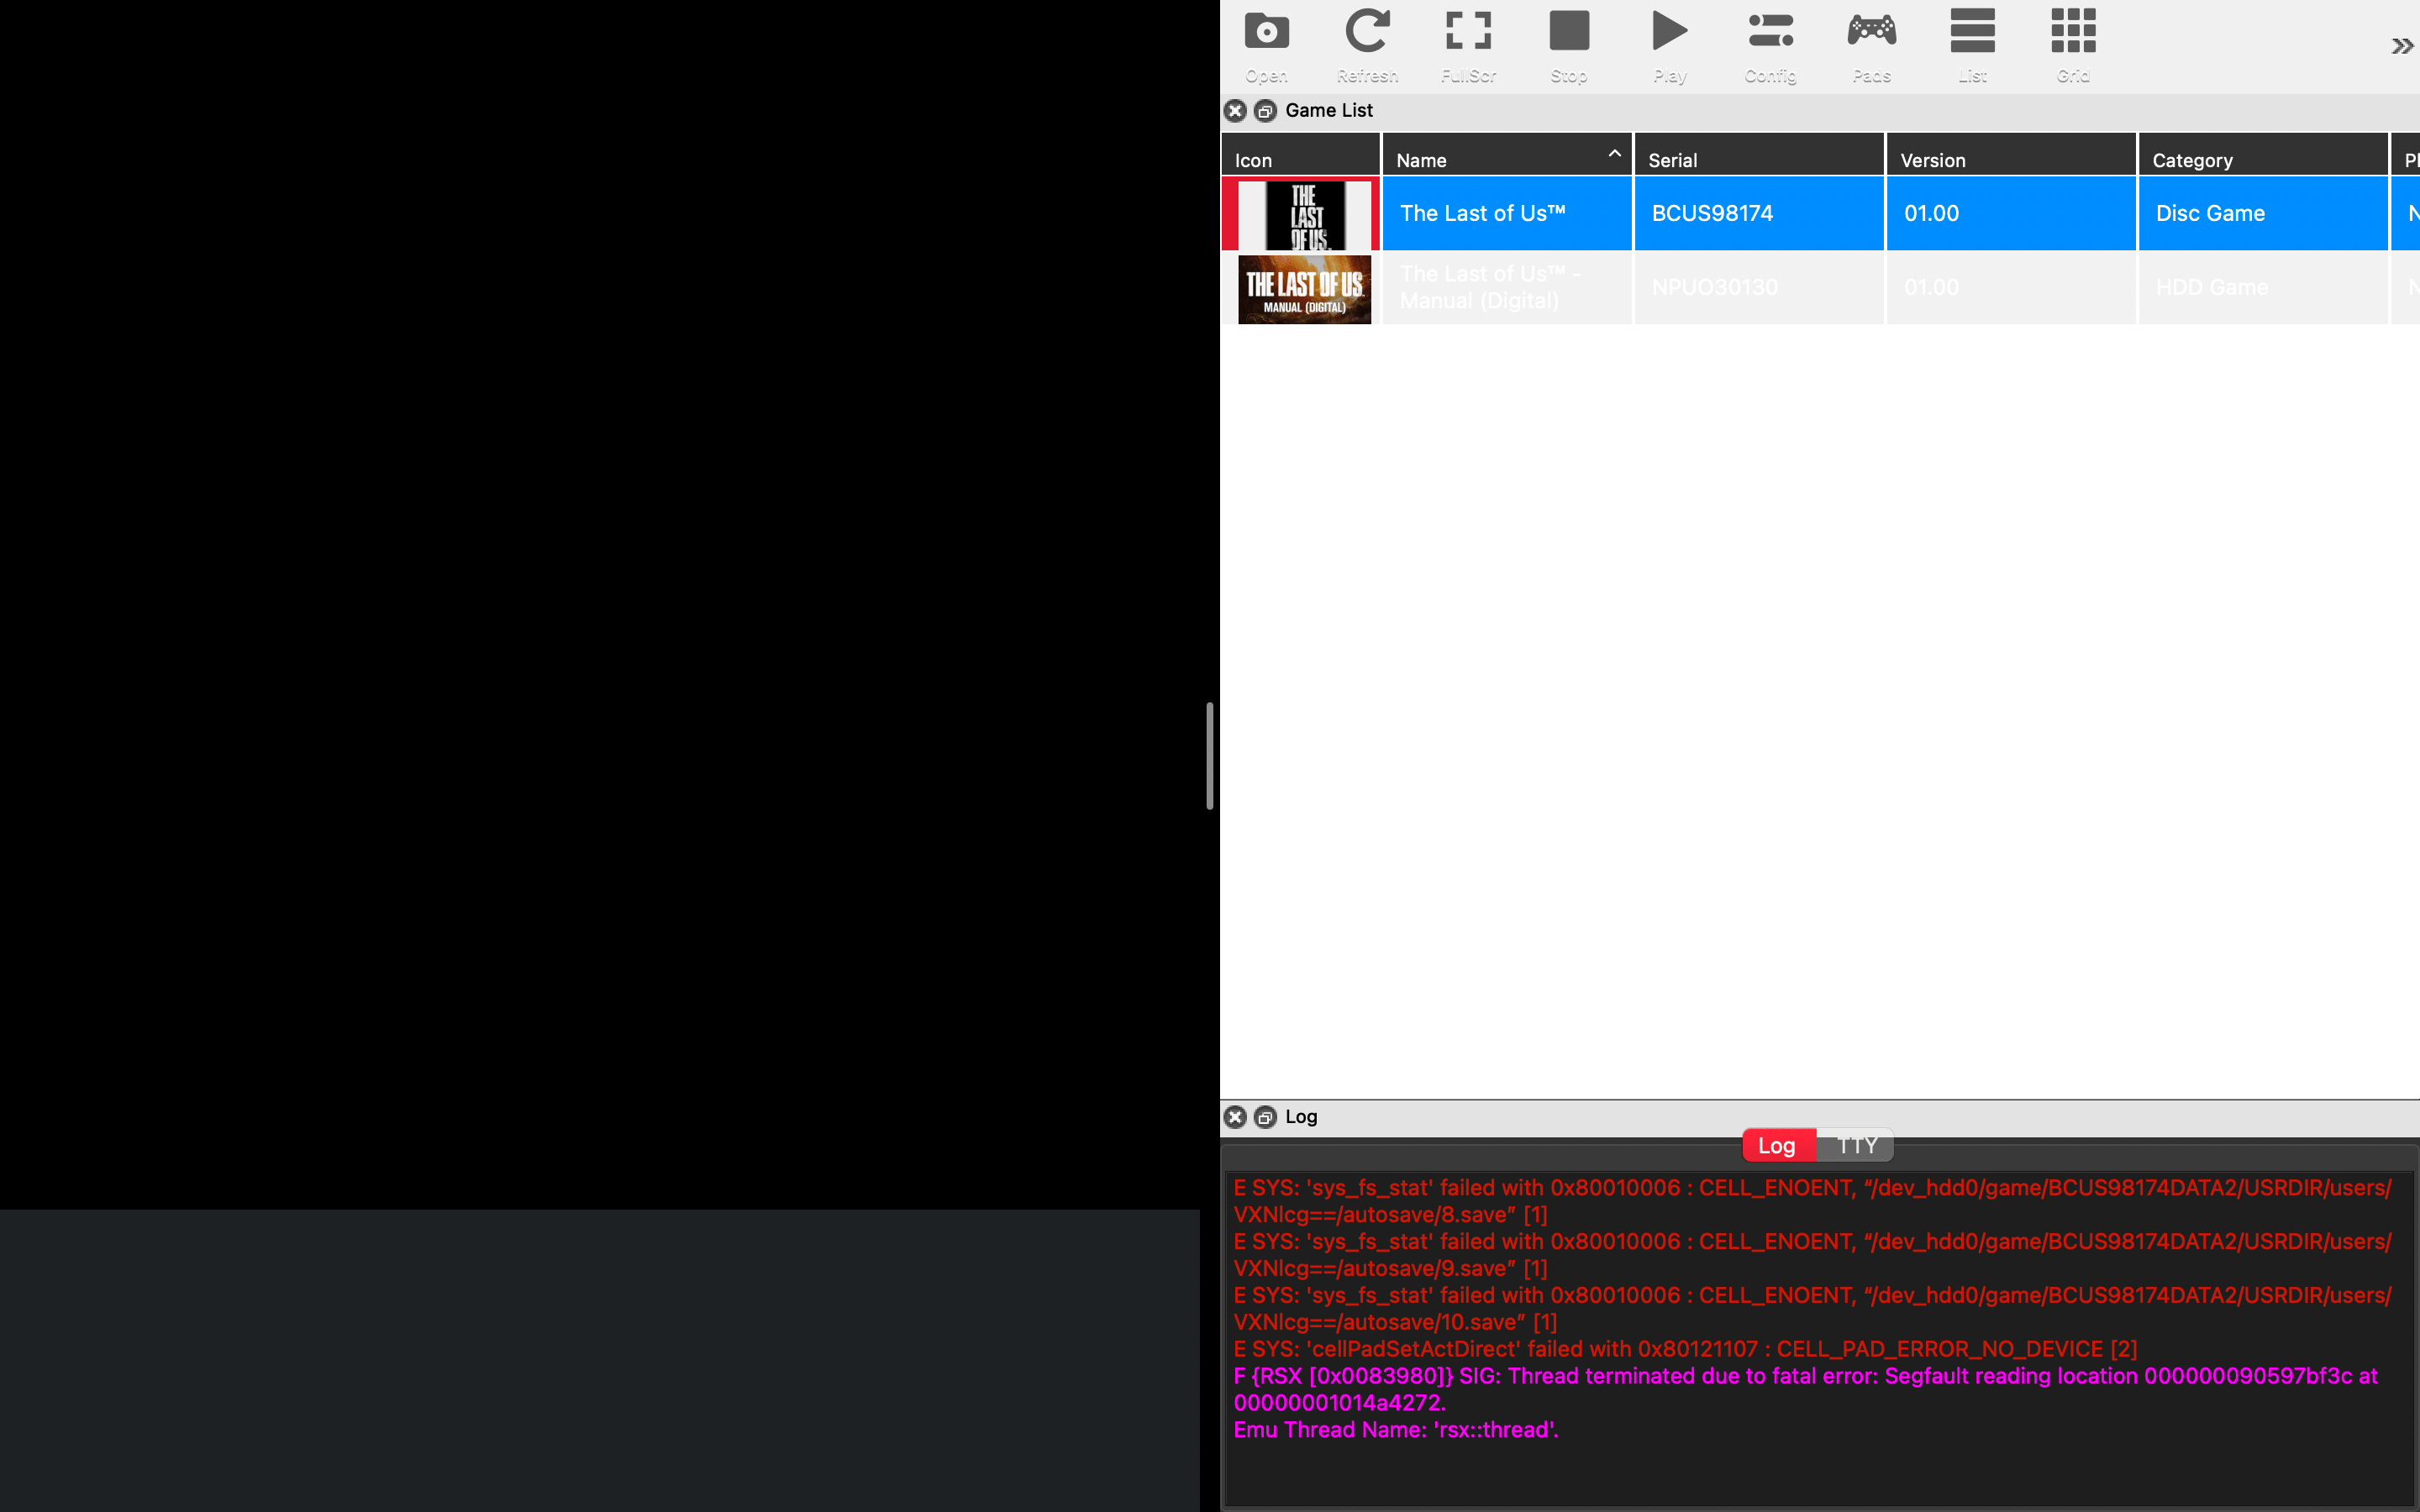2420x1512 pixels.
Task: Switch to the TTY tab
Action: (1856, 1145)
